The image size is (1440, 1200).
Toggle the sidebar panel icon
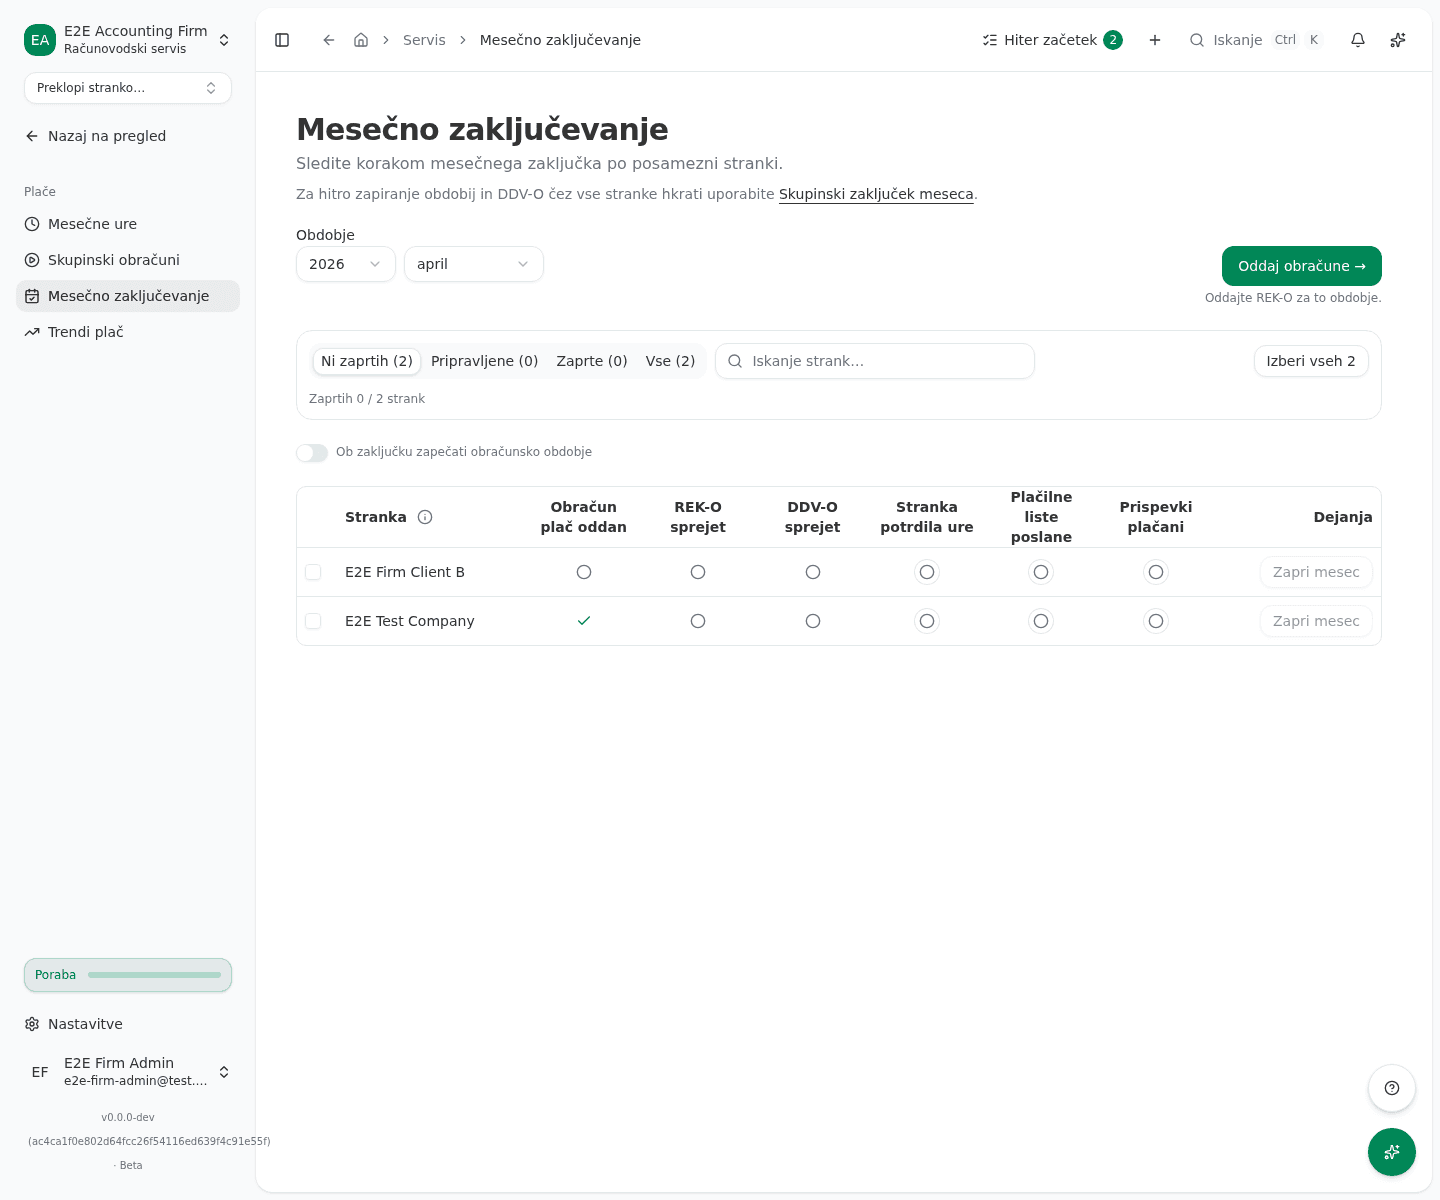(x=282, y=40)
